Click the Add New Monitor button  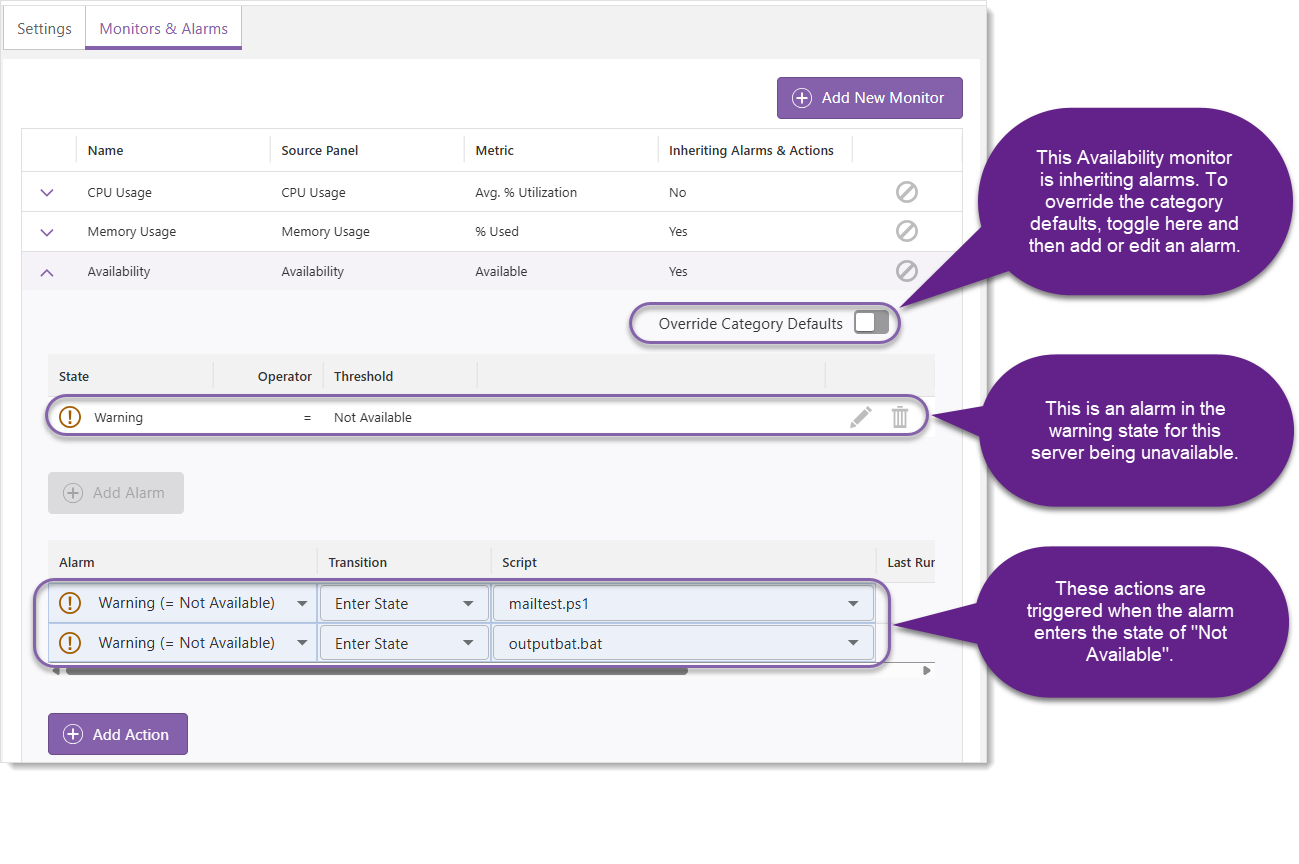pyautogui.click(x=869, y=97)
